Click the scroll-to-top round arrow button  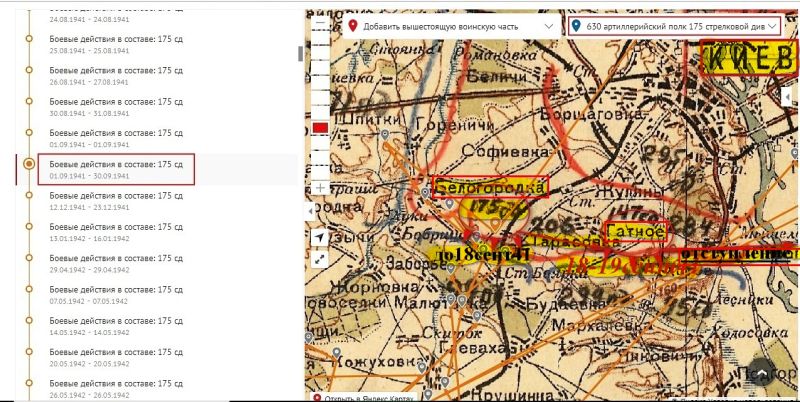click(x=761, y=372)
